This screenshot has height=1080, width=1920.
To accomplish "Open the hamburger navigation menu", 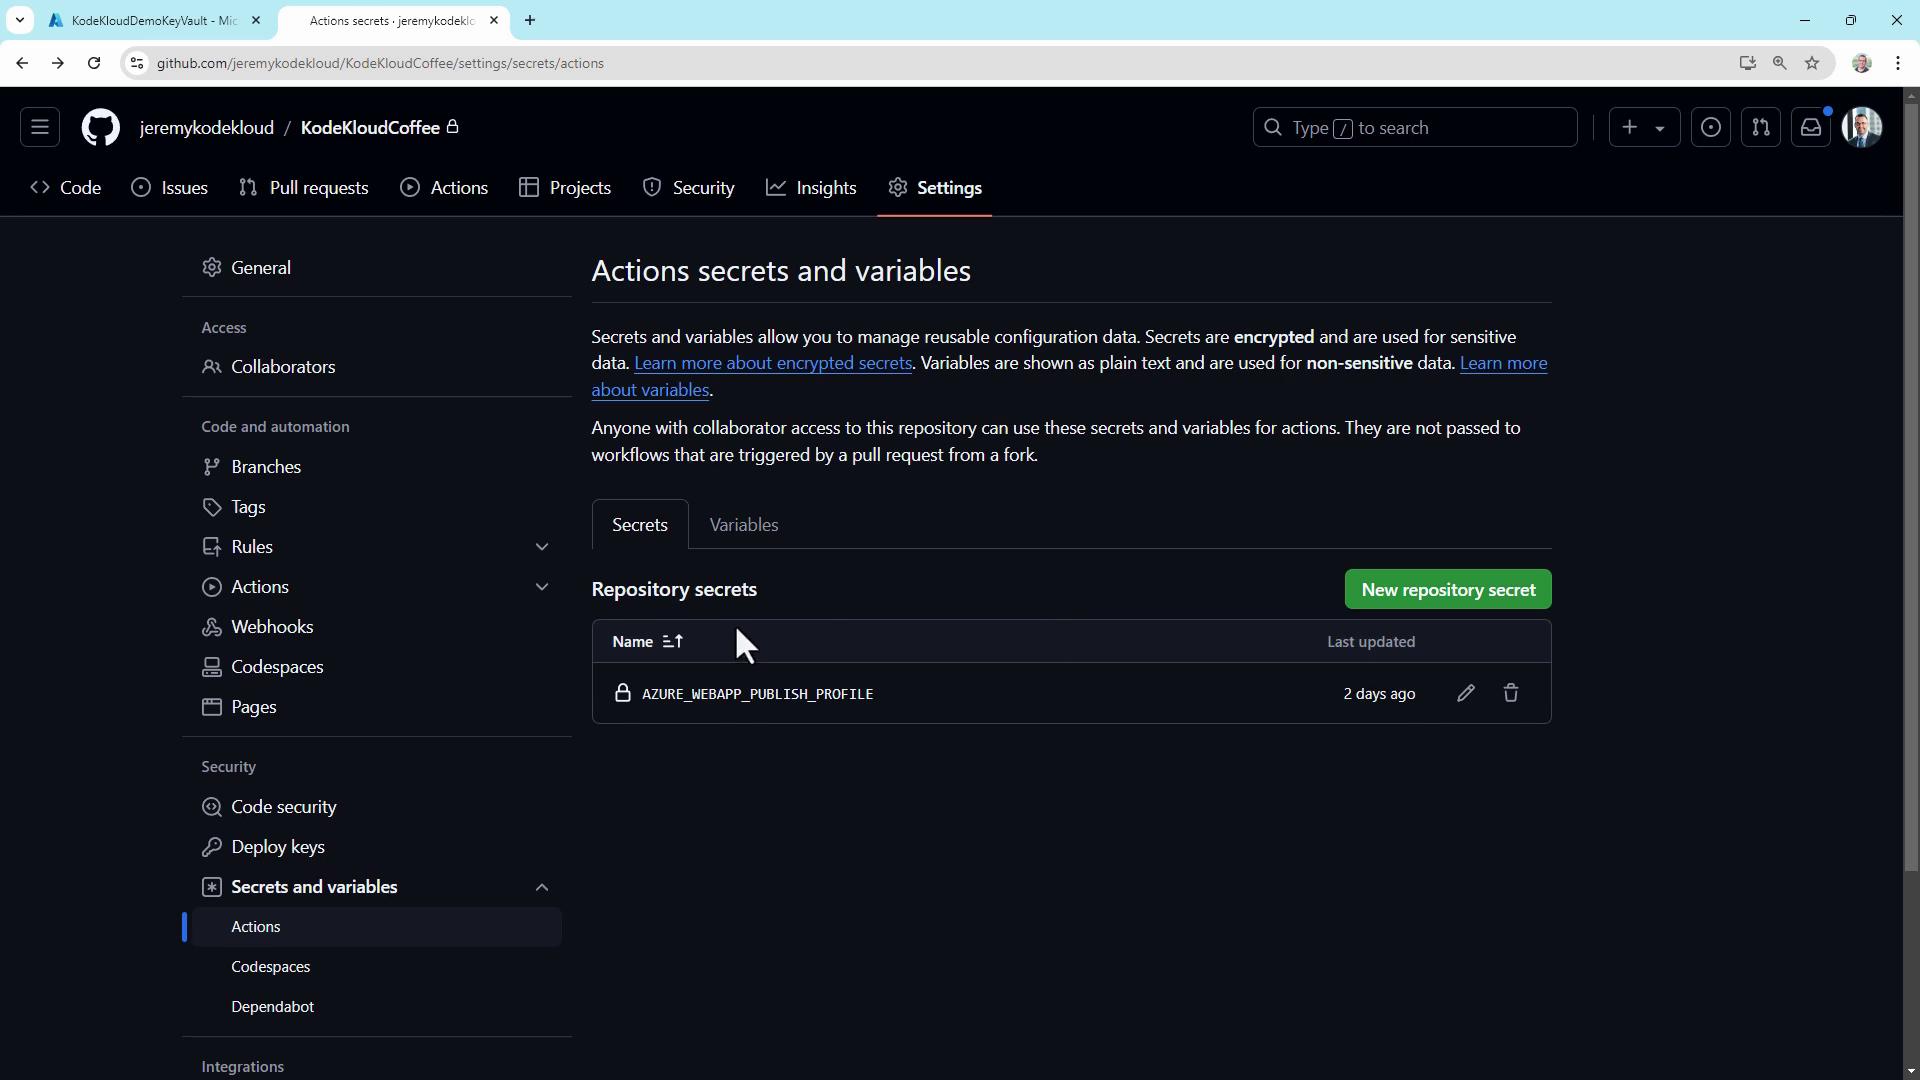I will [x=40, y=128].
